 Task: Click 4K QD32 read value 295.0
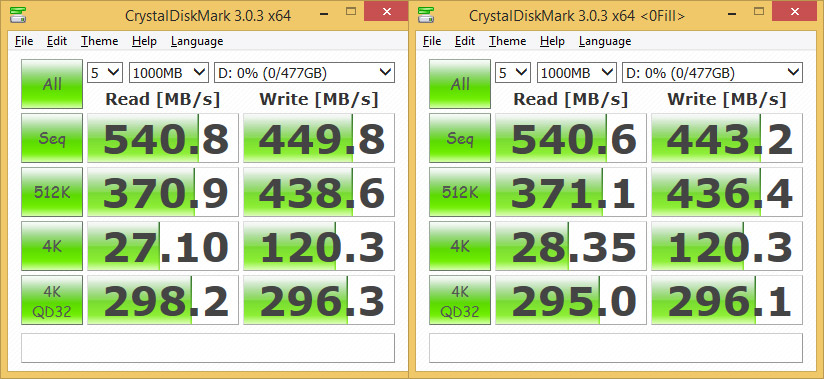(x=571, y=300)
